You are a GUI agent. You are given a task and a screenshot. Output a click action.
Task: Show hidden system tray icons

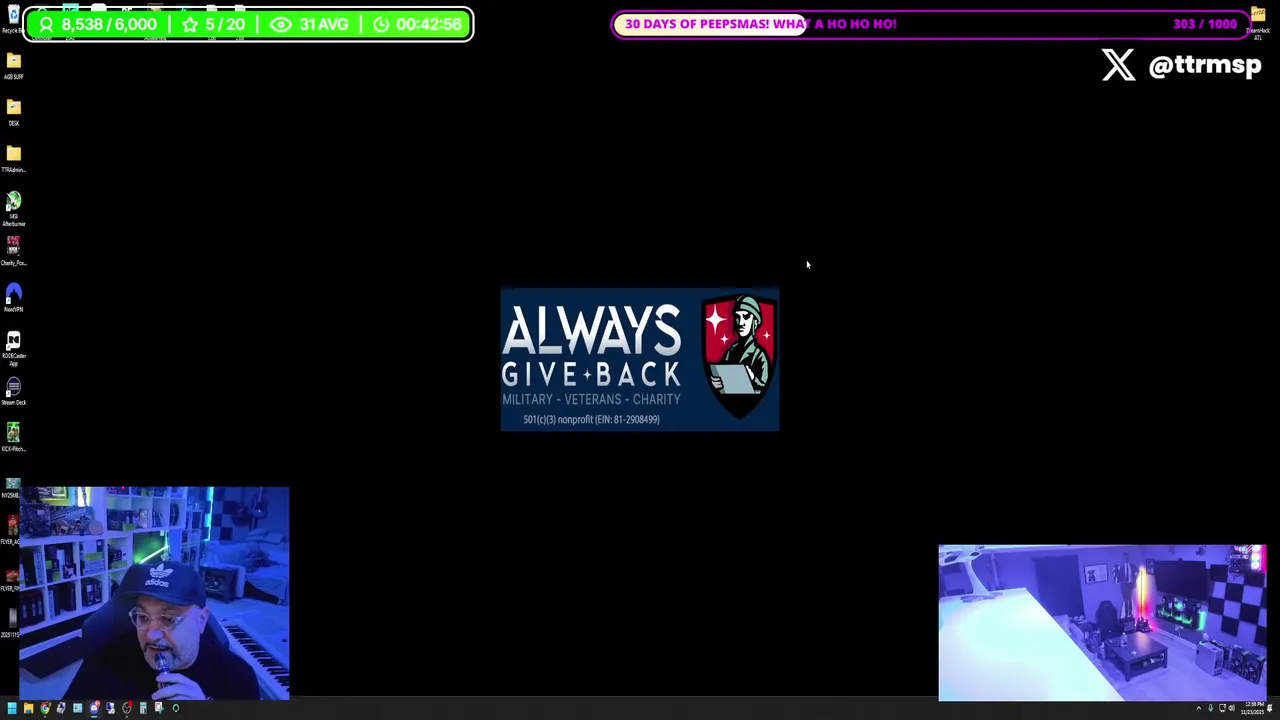(x=1199, y=708)
